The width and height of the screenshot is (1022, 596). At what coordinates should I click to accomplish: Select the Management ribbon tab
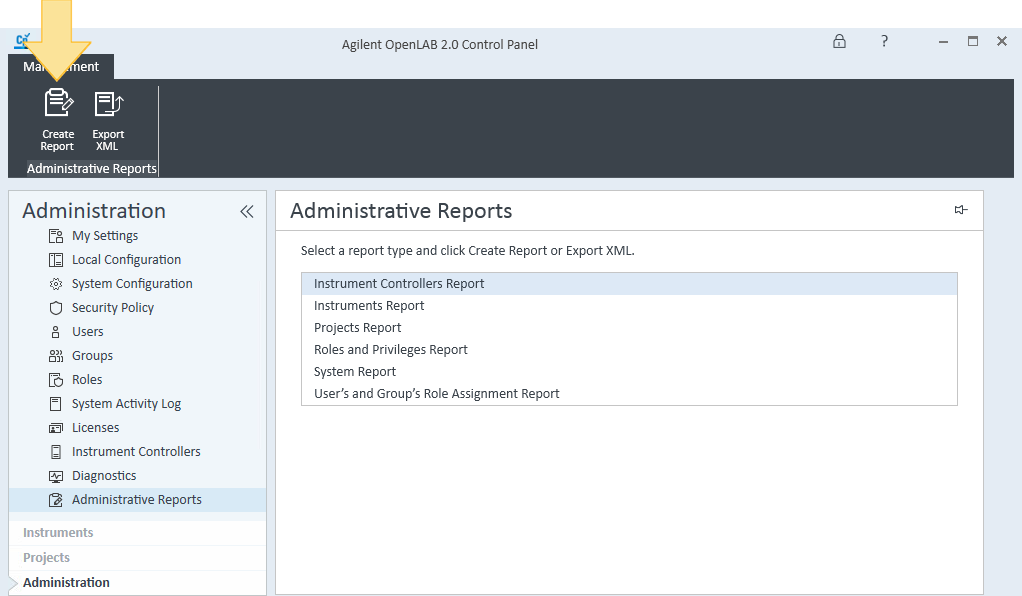61,67
